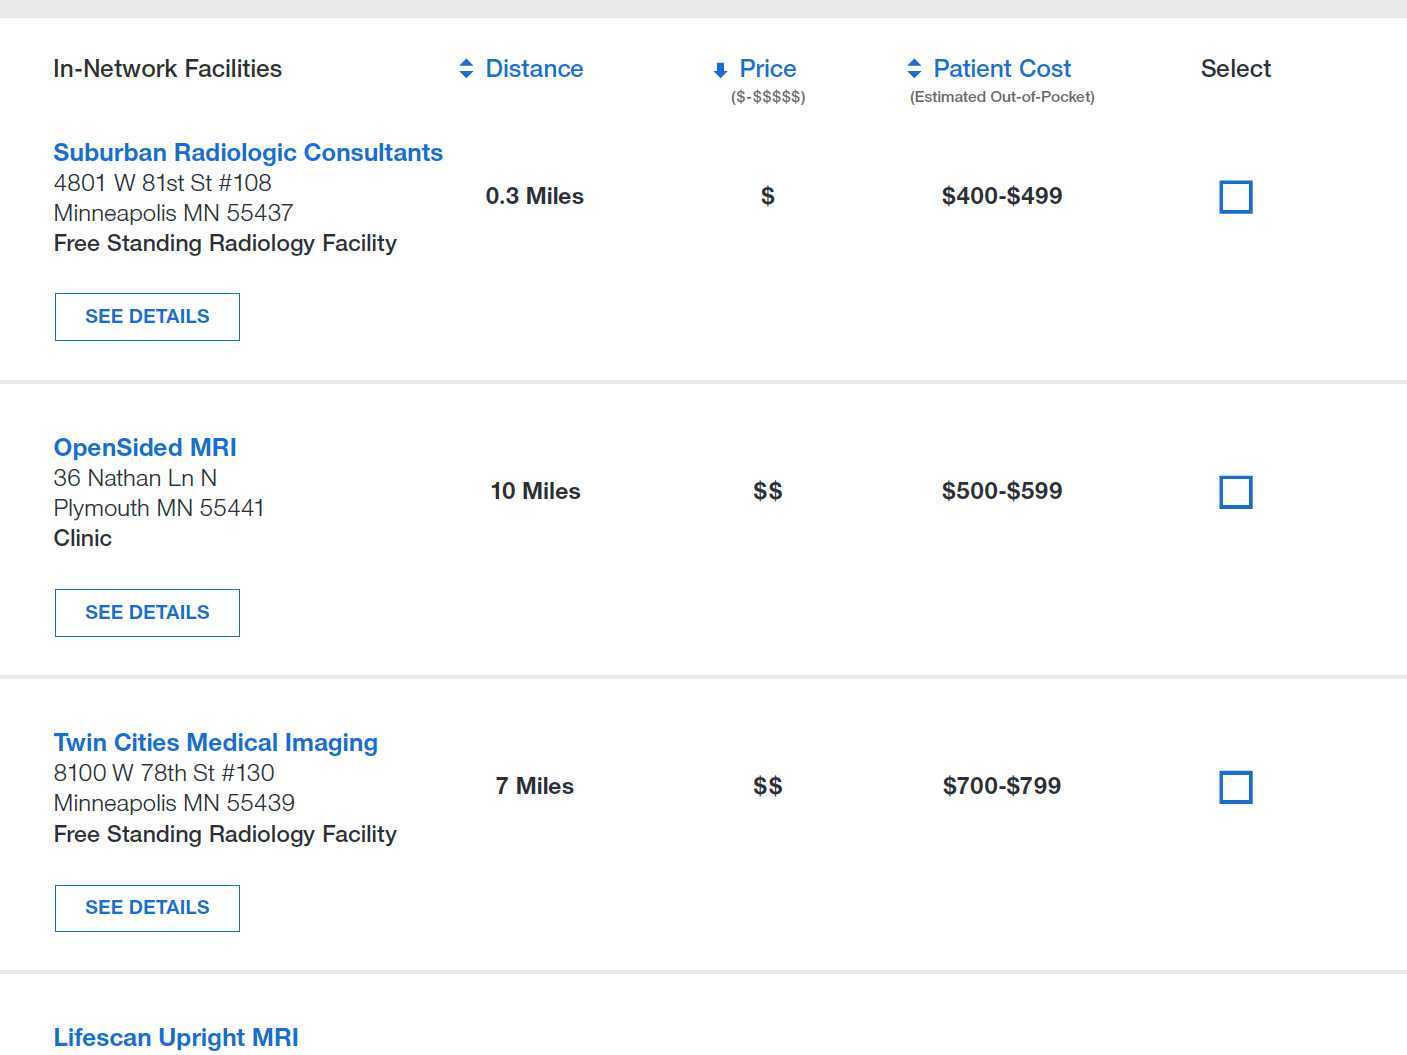1407x1055 pixels.
Task: Select Twin Cities Medical Imaging checkbox
Action: [1236, 787]
